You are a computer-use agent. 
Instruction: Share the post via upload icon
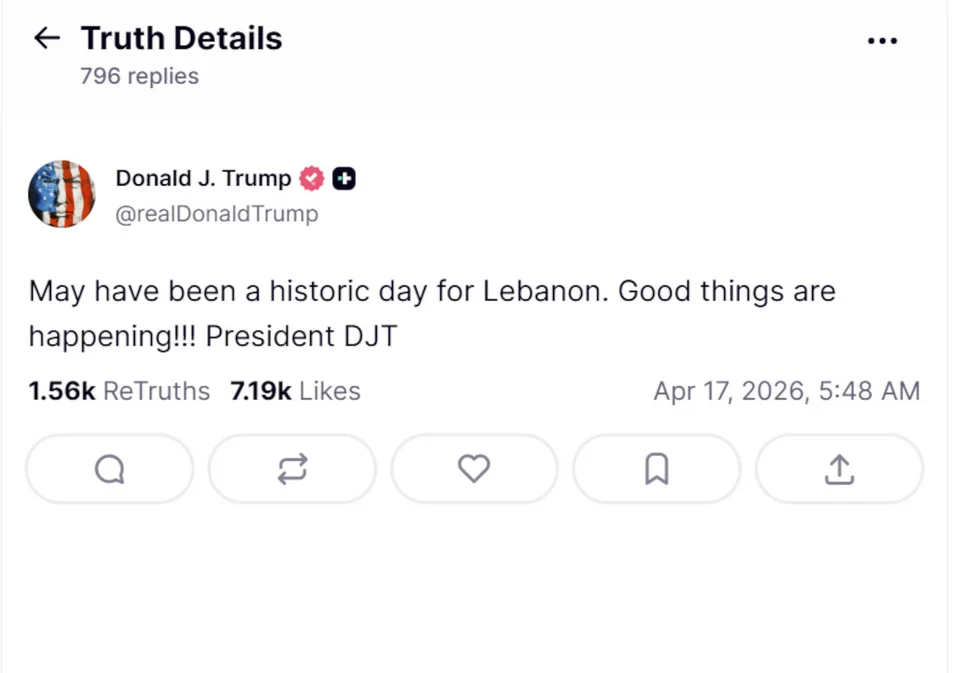(x=839, y=469)
